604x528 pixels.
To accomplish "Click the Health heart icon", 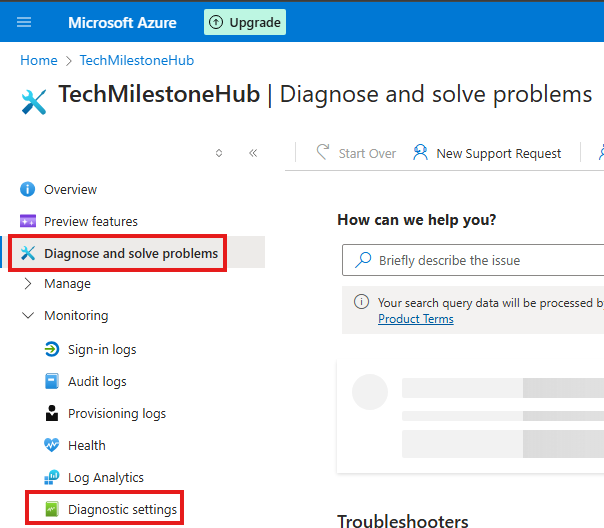I will 52,445.
